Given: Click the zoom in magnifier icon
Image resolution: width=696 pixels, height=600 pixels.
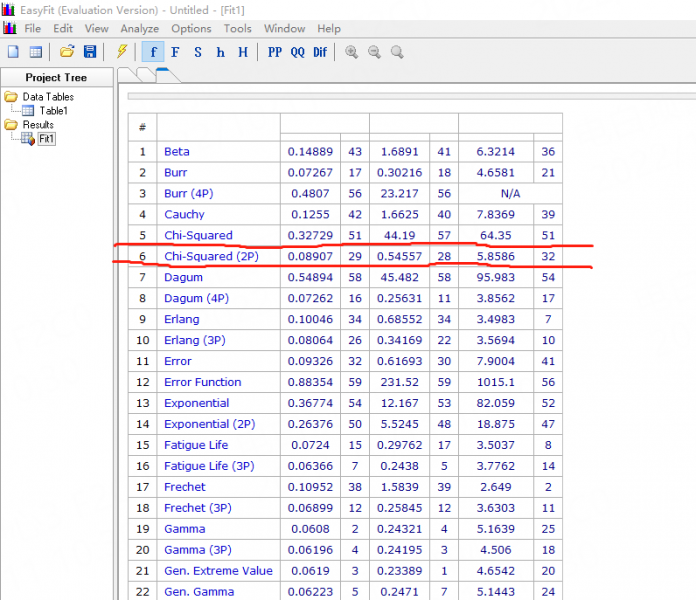Looking at the screenshot, I should click(352, 52).
